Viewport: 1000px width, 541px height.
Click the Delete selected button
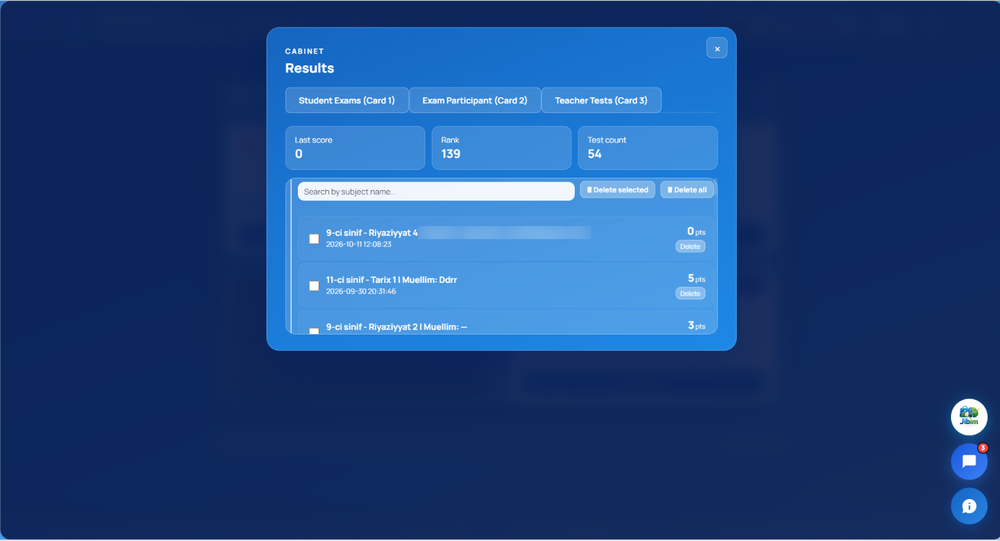617,190
